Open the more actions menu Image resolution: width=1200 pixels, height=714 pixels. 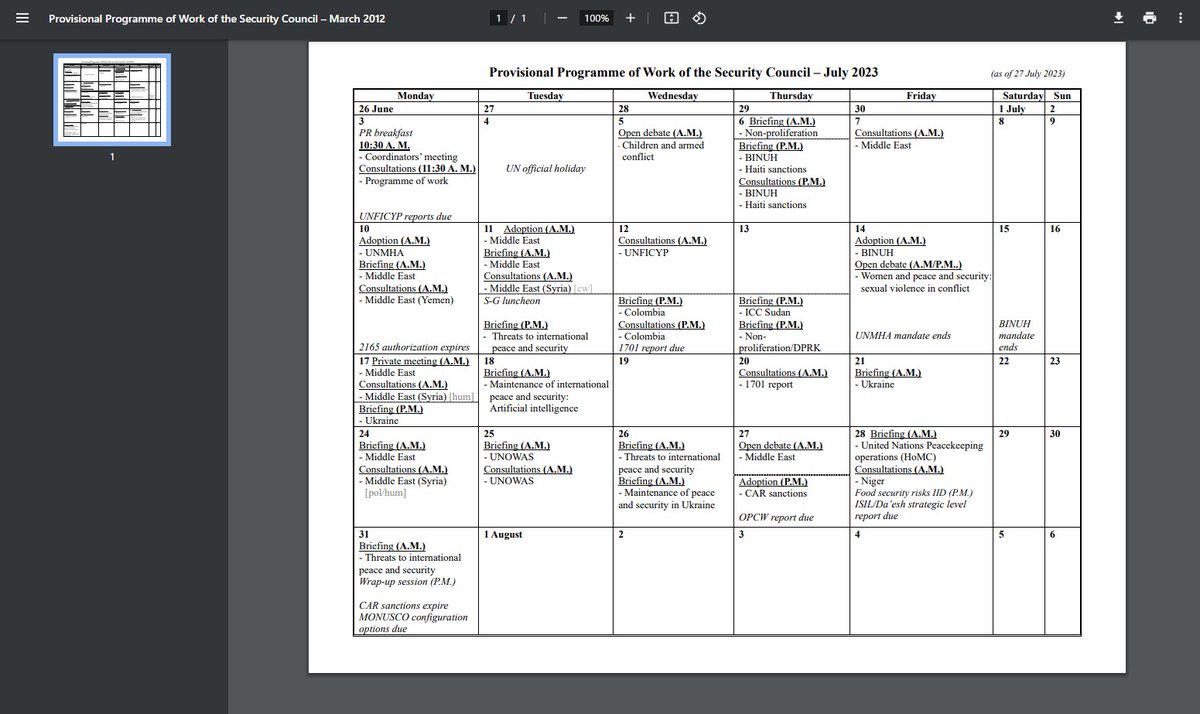pyautogui.click(x=1179, y=18)
